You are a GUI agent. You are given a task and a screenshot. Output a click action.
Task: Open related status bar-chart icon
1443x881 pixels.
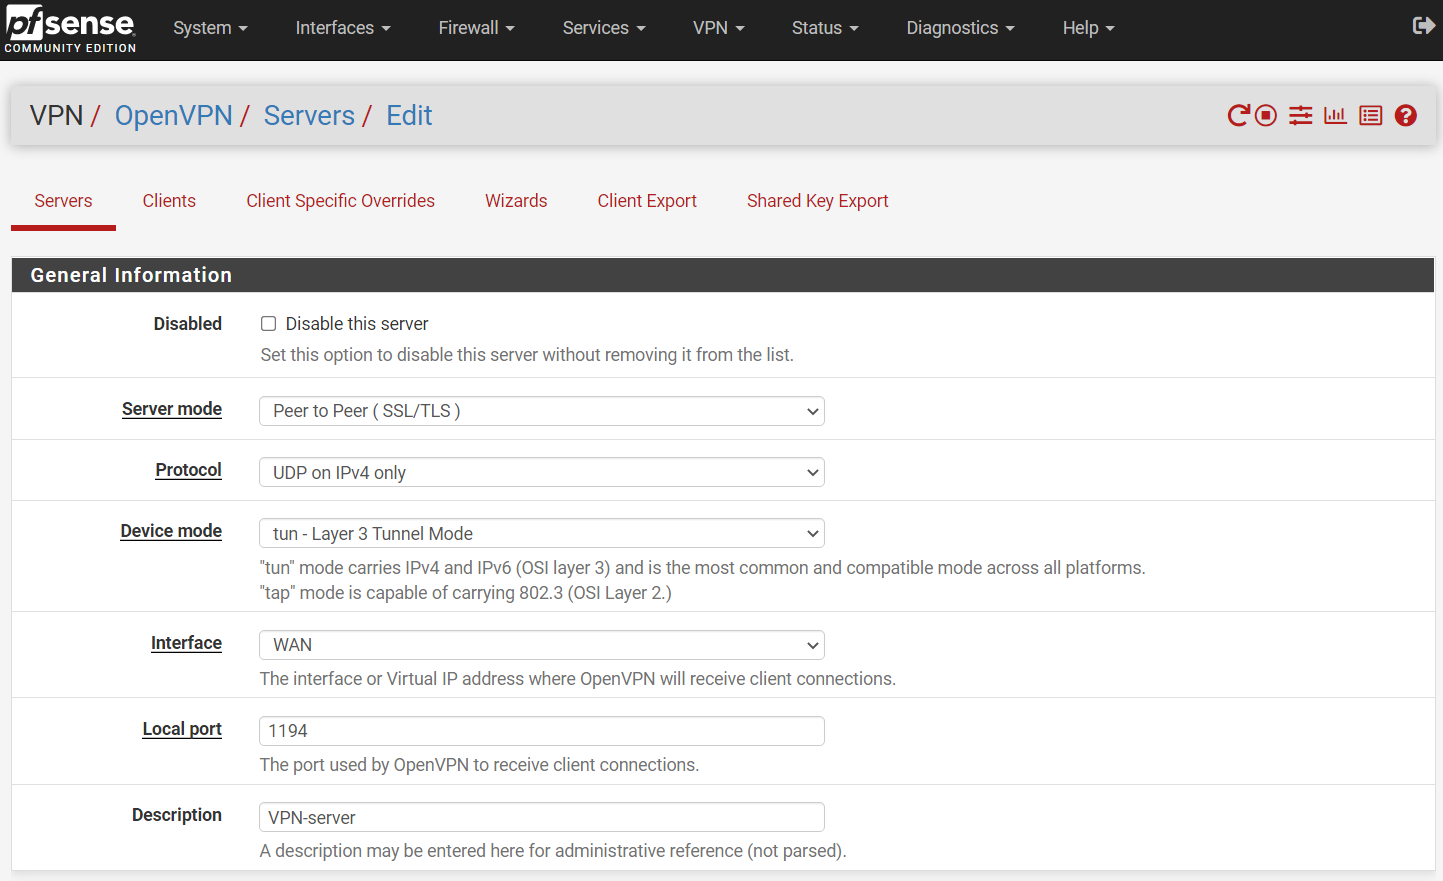[1335, 116]
